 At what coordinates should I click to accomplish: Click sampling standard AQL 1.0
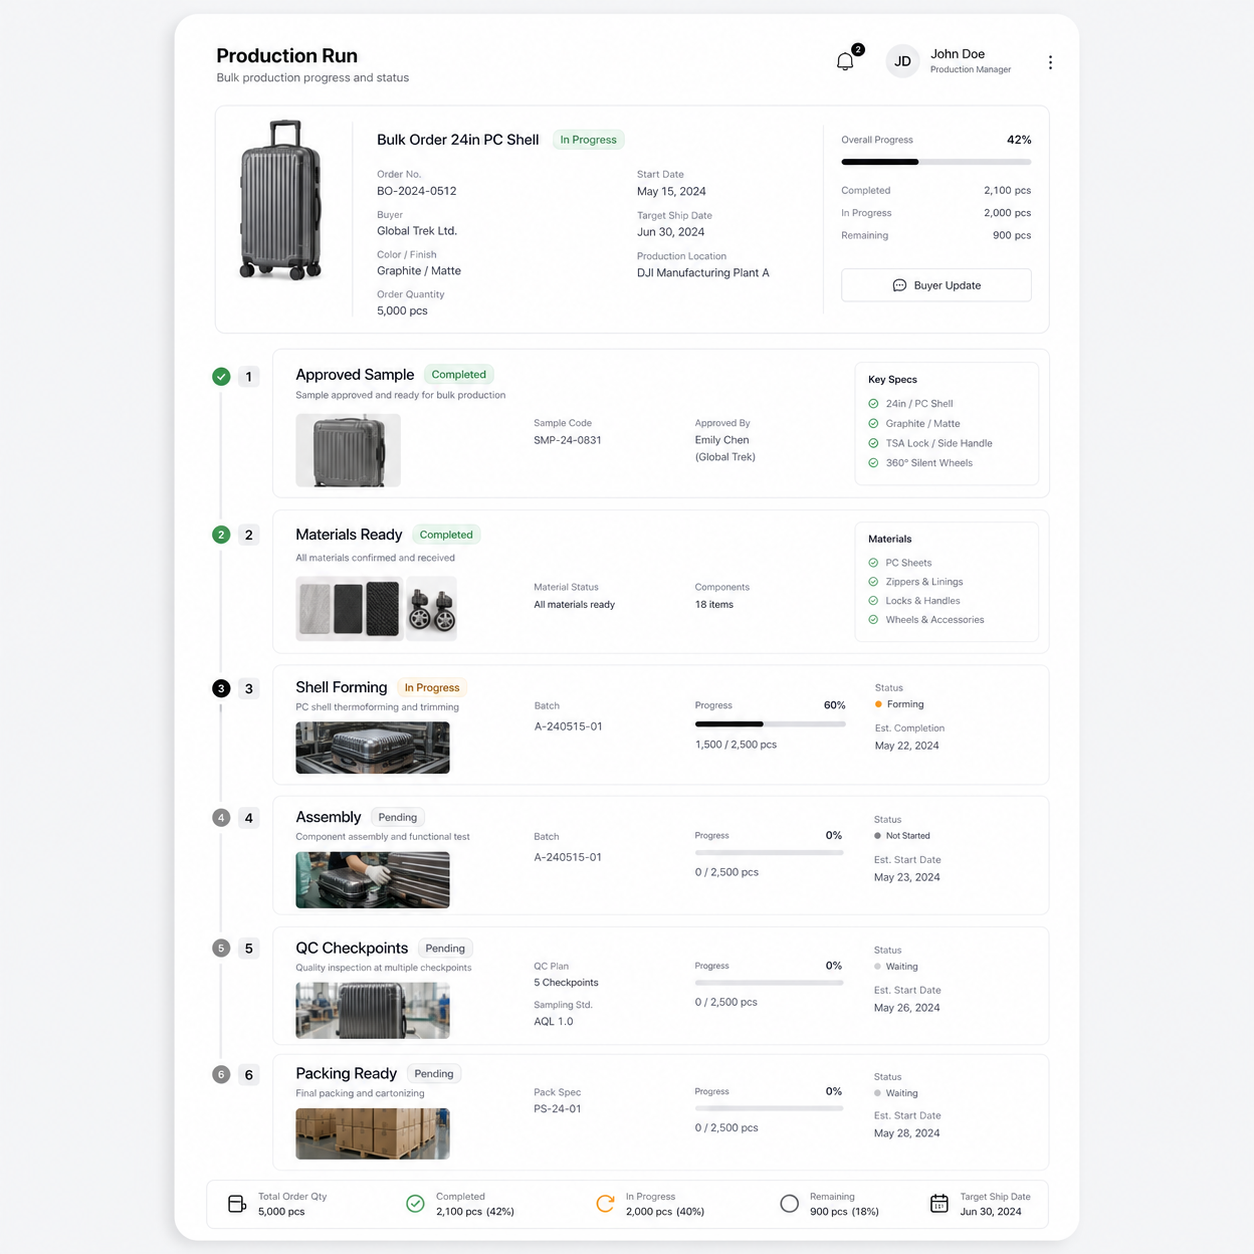pyautogui.click(x=554, y=1022)
